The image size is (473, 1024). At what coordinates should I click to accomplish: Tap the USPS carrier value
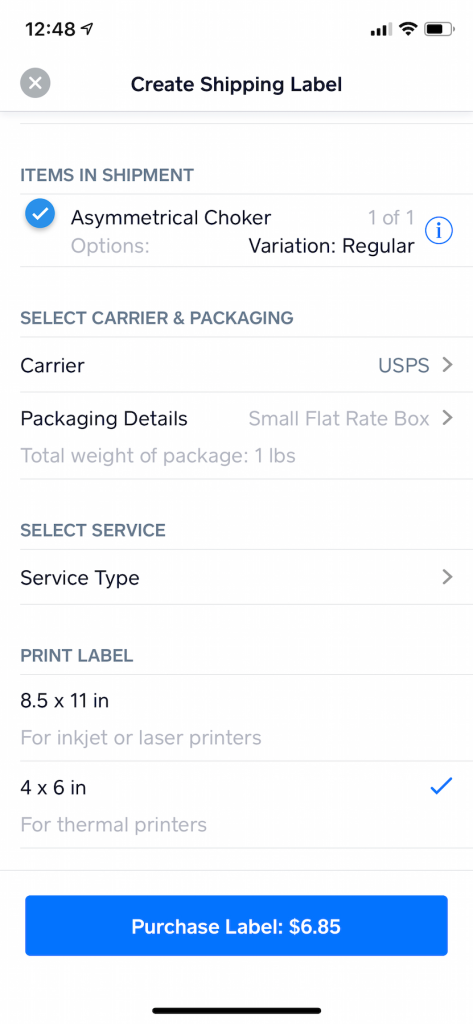click(x=404, y=365)
